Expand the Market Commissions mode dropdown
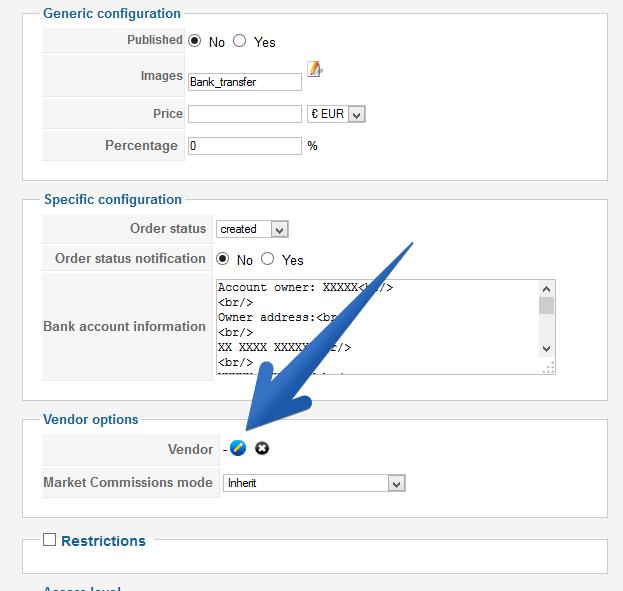This screenshot has width=623, height=591. (x=313, y=483)
